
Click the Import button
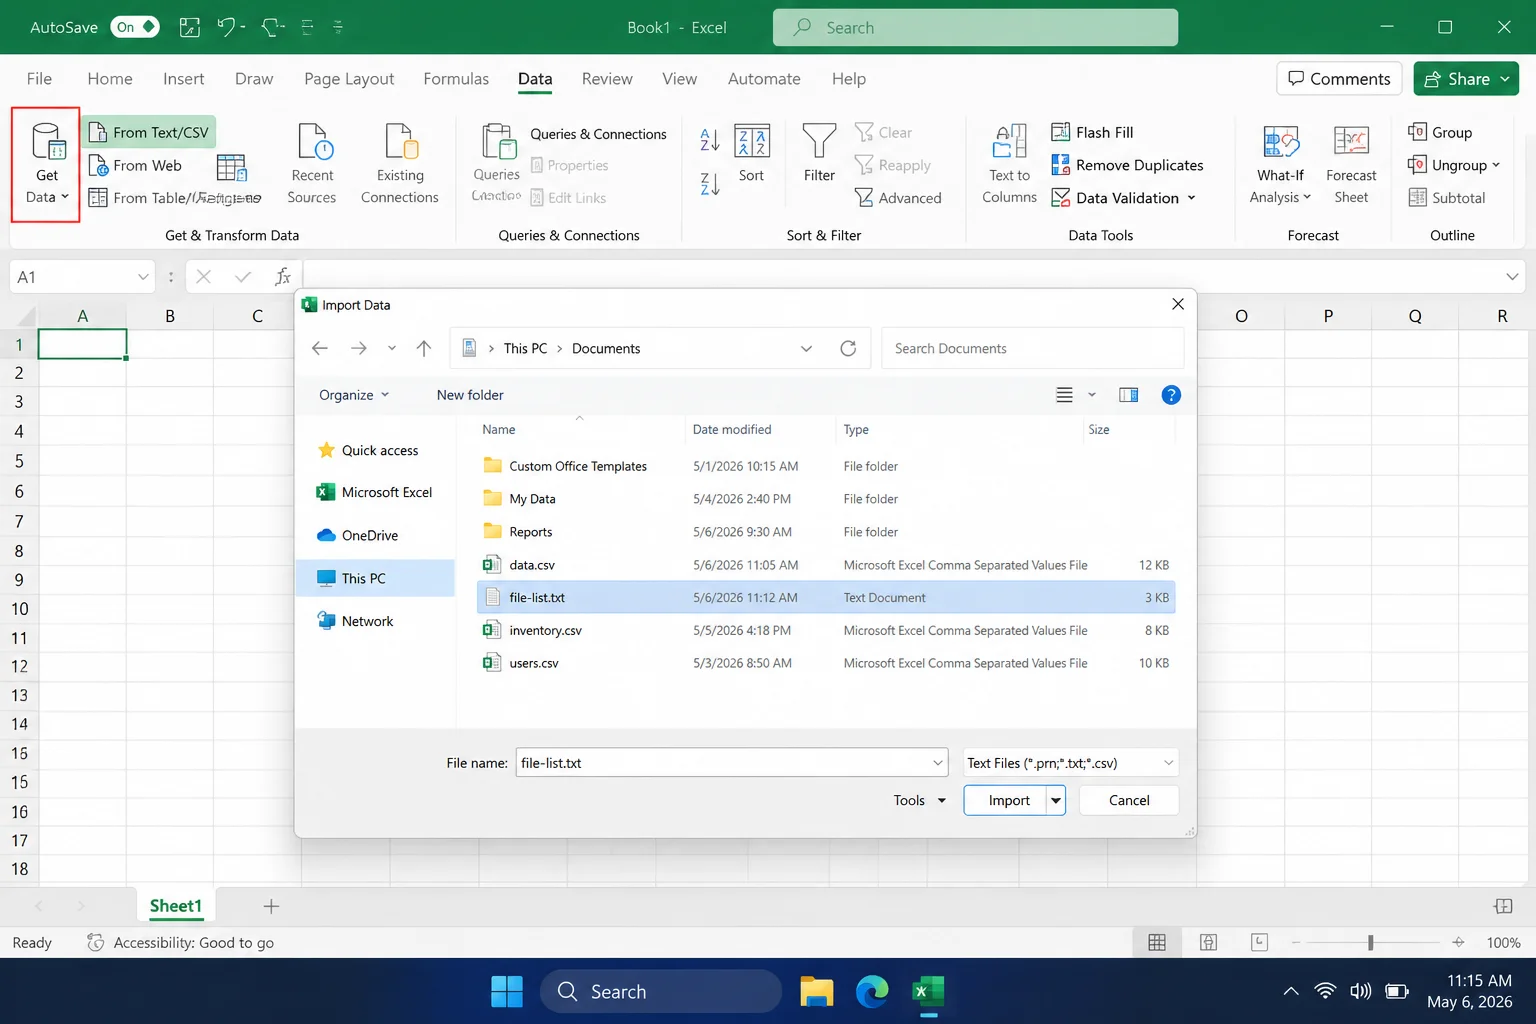tap(1007, 800)
